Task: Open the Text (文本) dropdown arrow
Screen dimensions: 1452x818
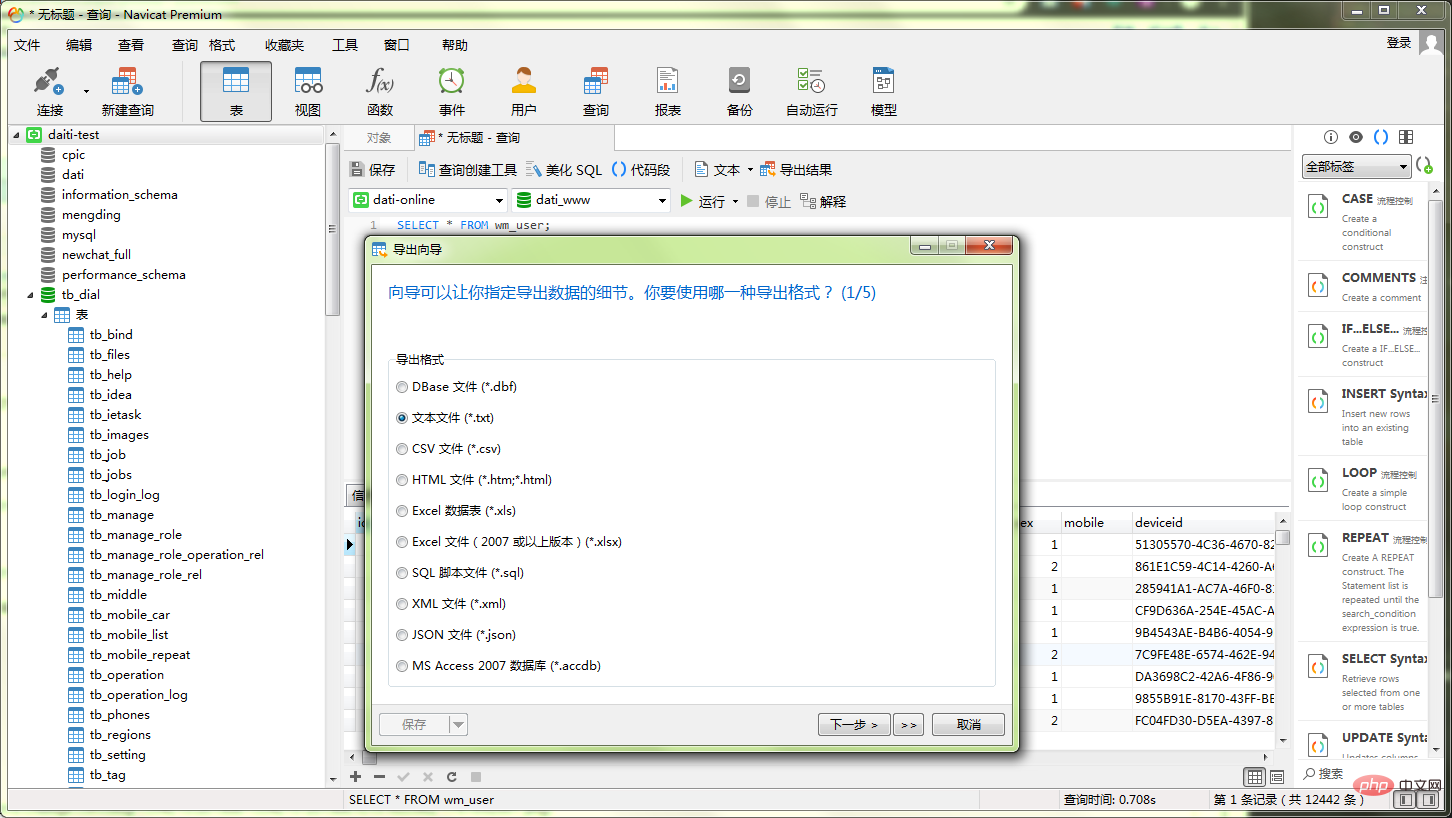Action: [x=750, y=170]
